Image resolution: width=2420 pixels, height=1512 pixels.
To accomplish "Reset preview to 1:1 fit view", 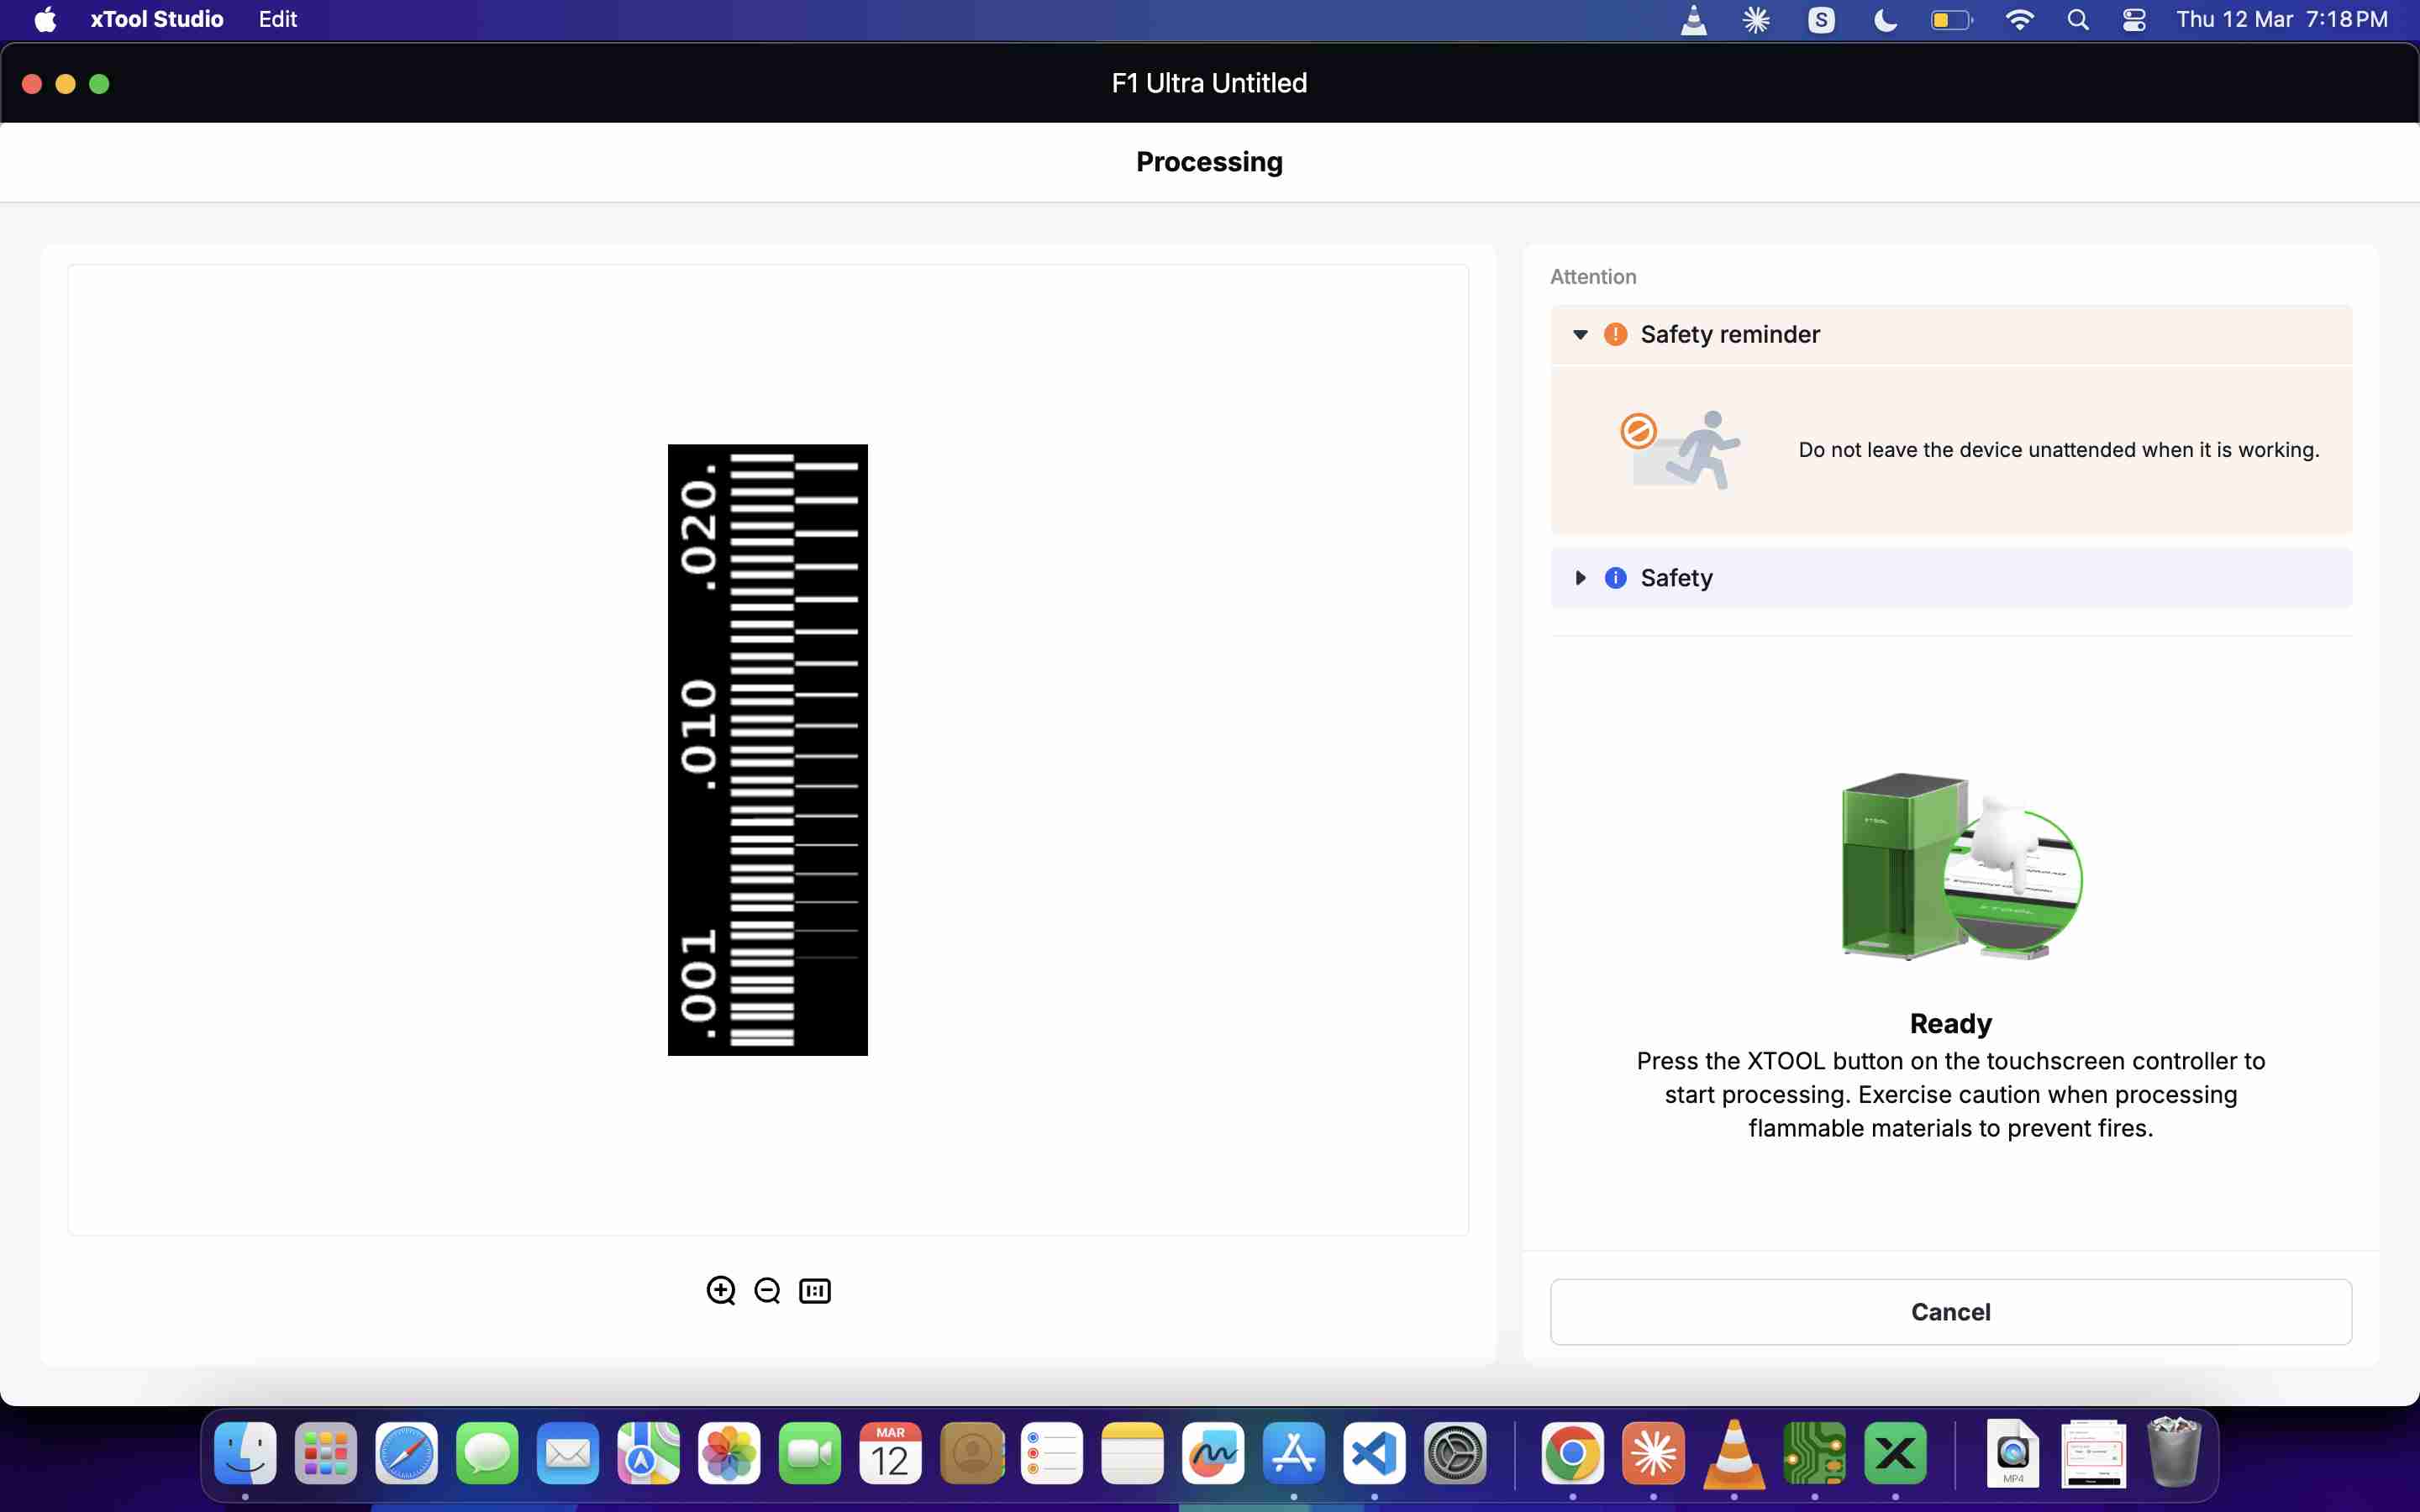I will [814, 1290].
